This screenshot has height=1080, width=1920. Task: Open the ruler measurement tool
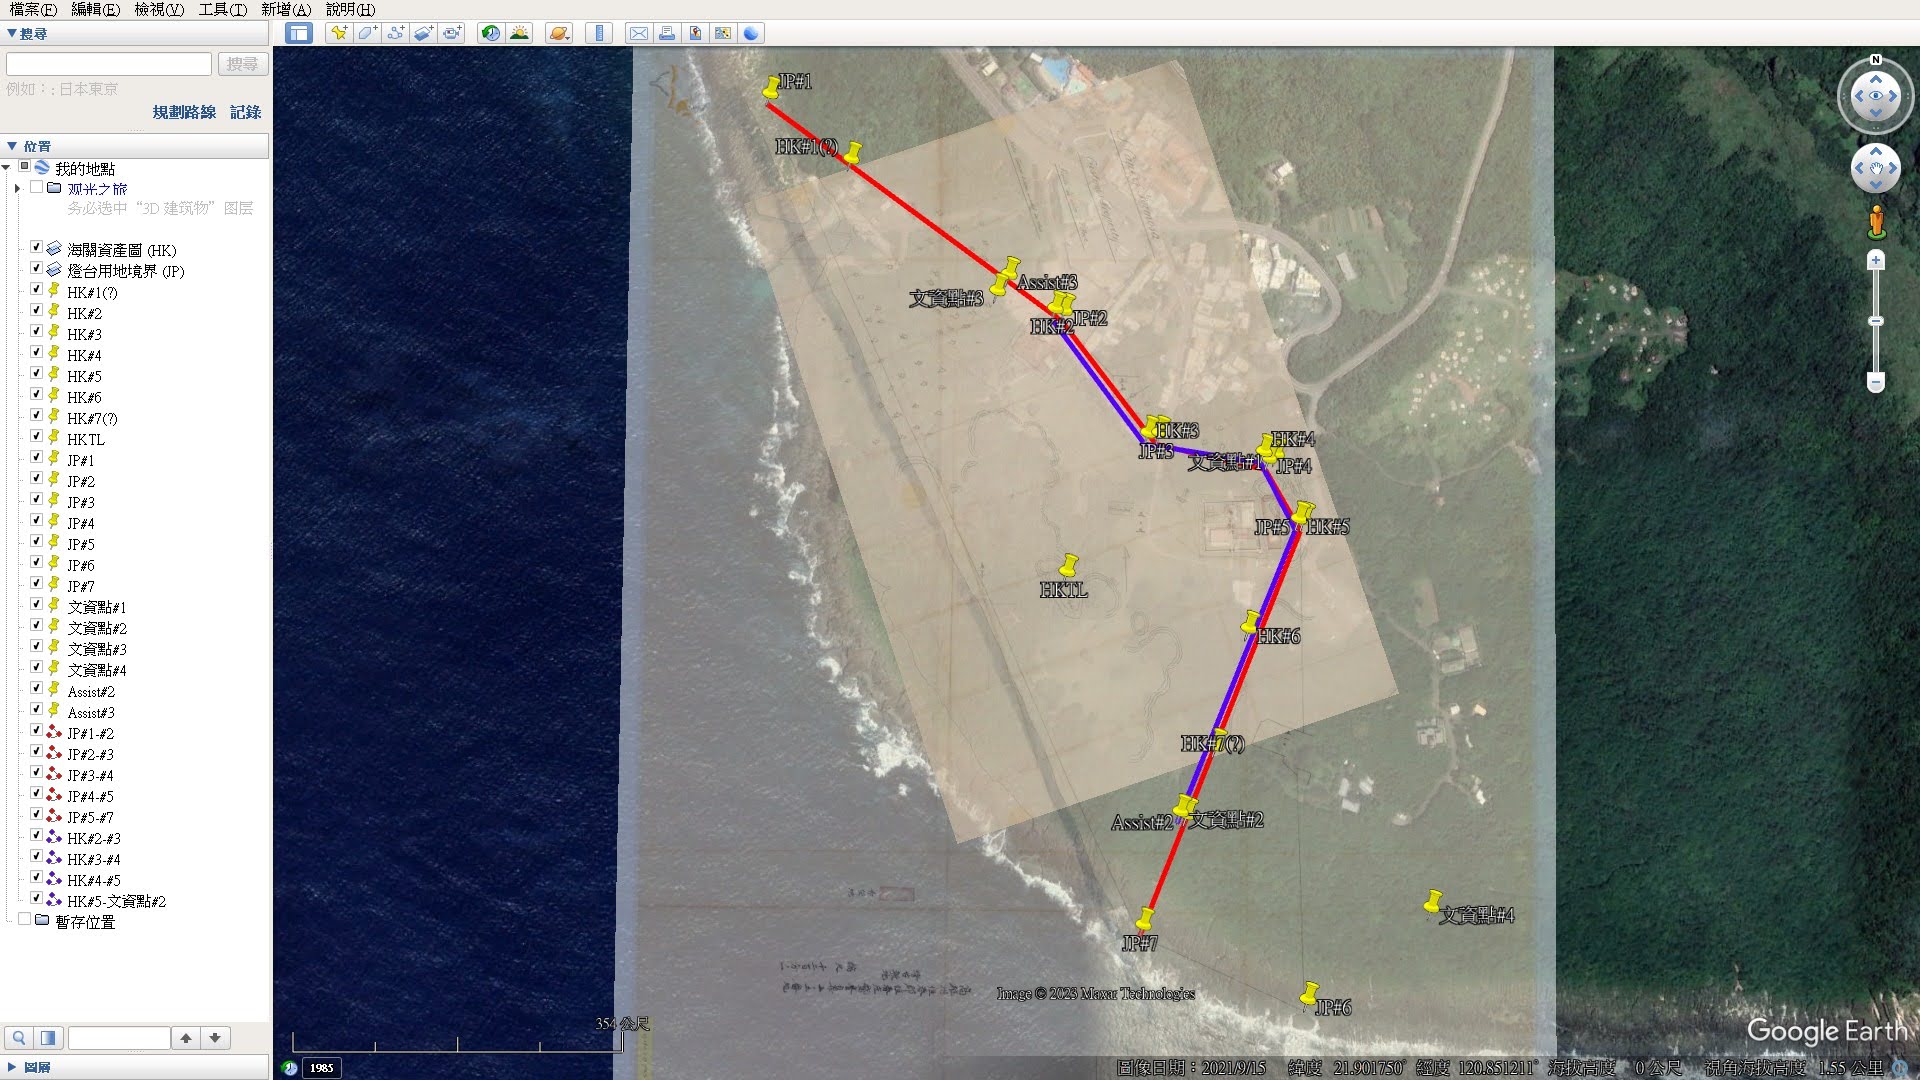tap(599, 33)
